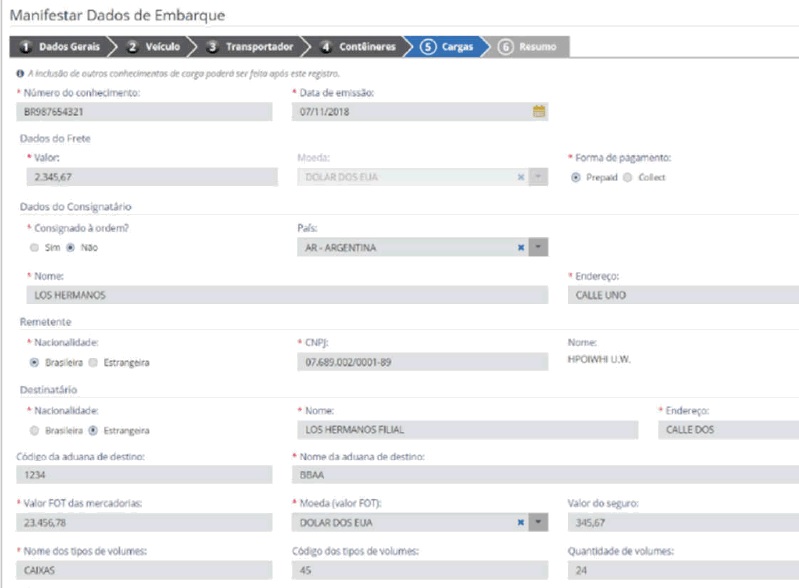The image size is (799, 588).
Task: Open the Resumo step
Action: (530, 47)
